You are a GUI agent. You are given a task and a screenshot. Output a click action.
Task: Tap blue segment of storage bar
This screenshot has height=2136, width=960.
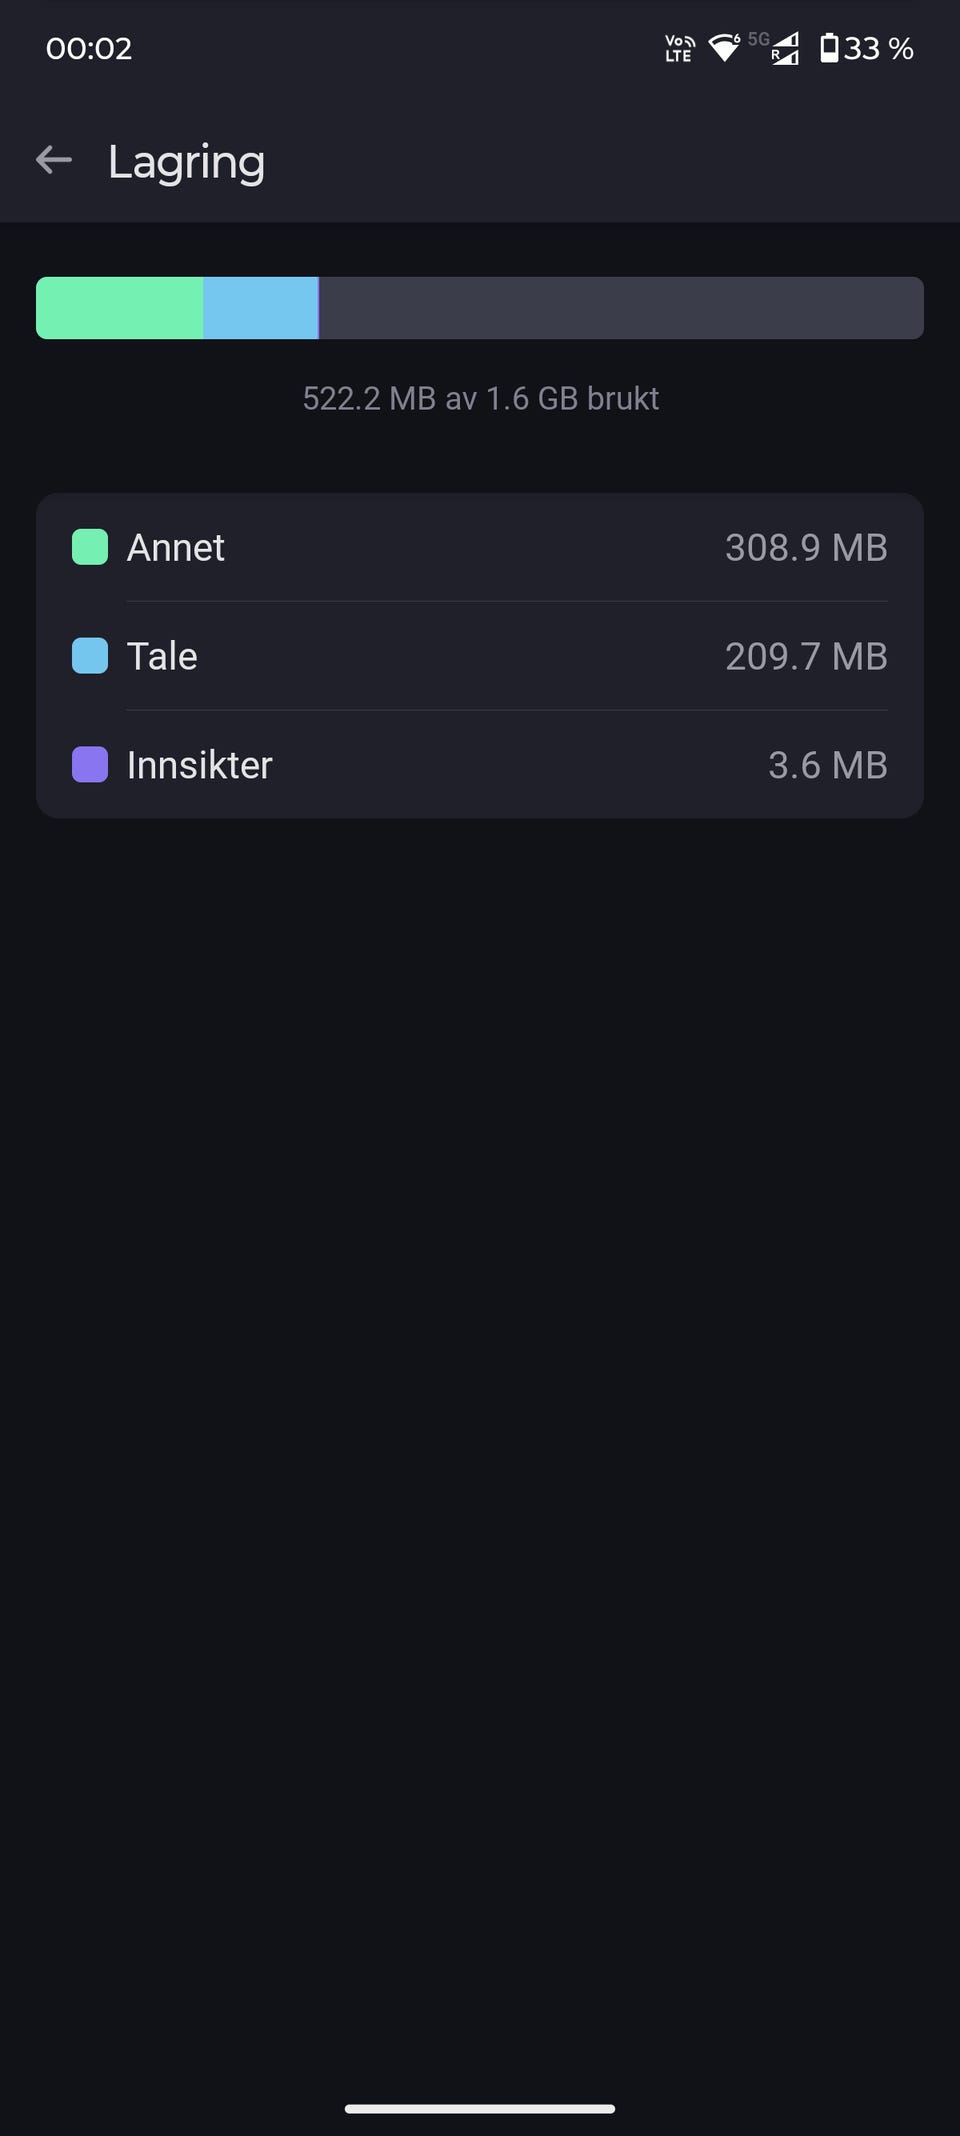tap(260, 308)
